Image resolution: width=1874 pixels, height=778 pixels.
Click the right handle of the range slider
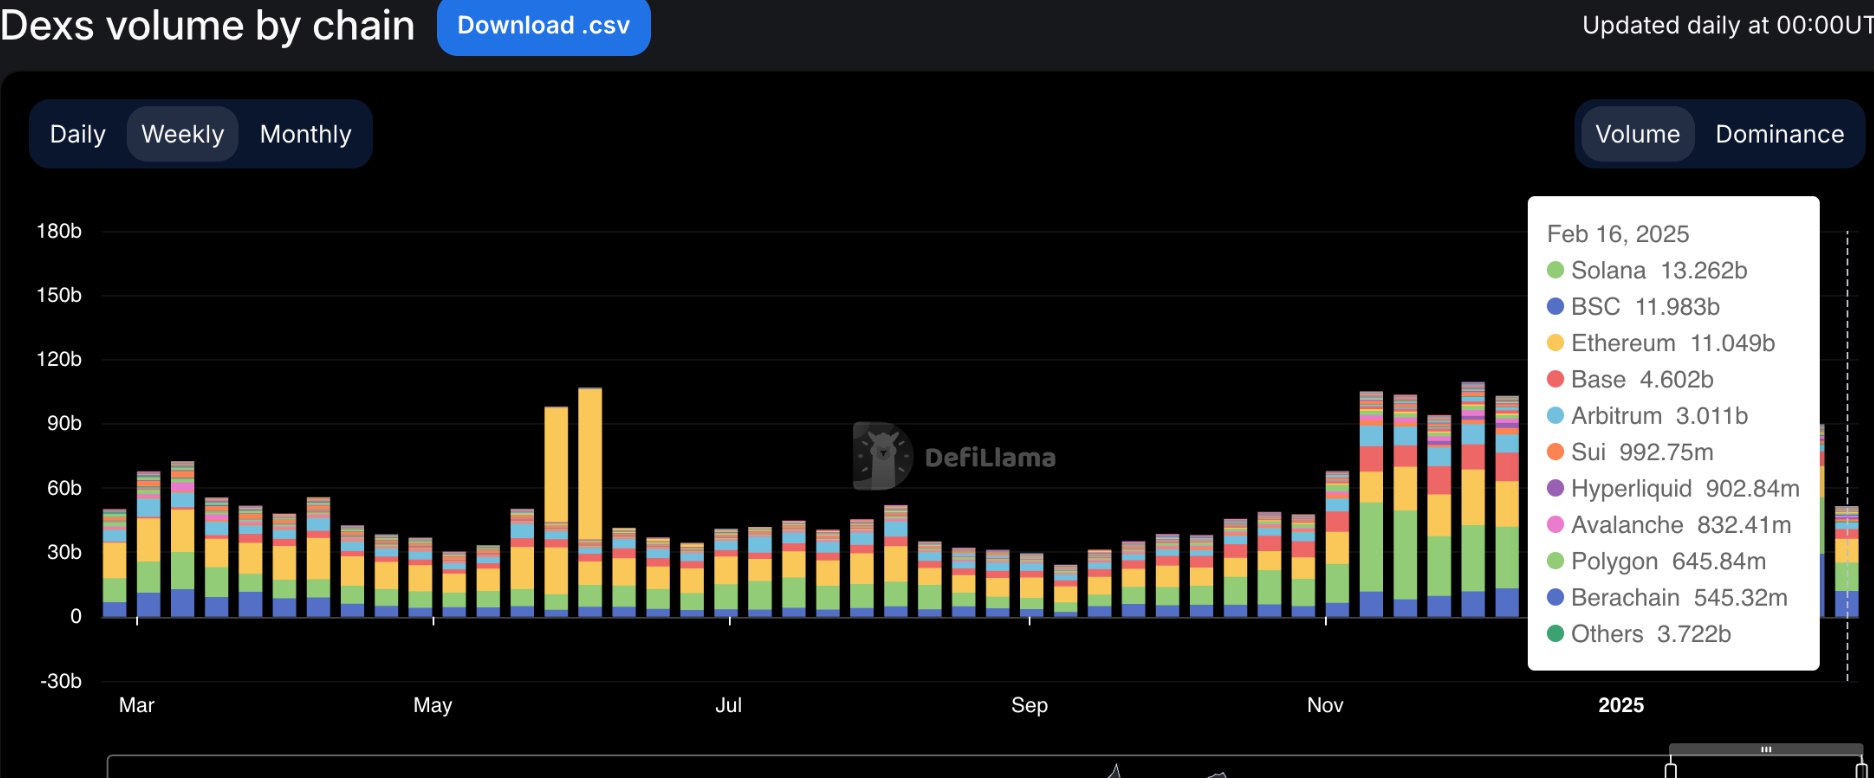pyautogui.click(x=1861, y=768)
